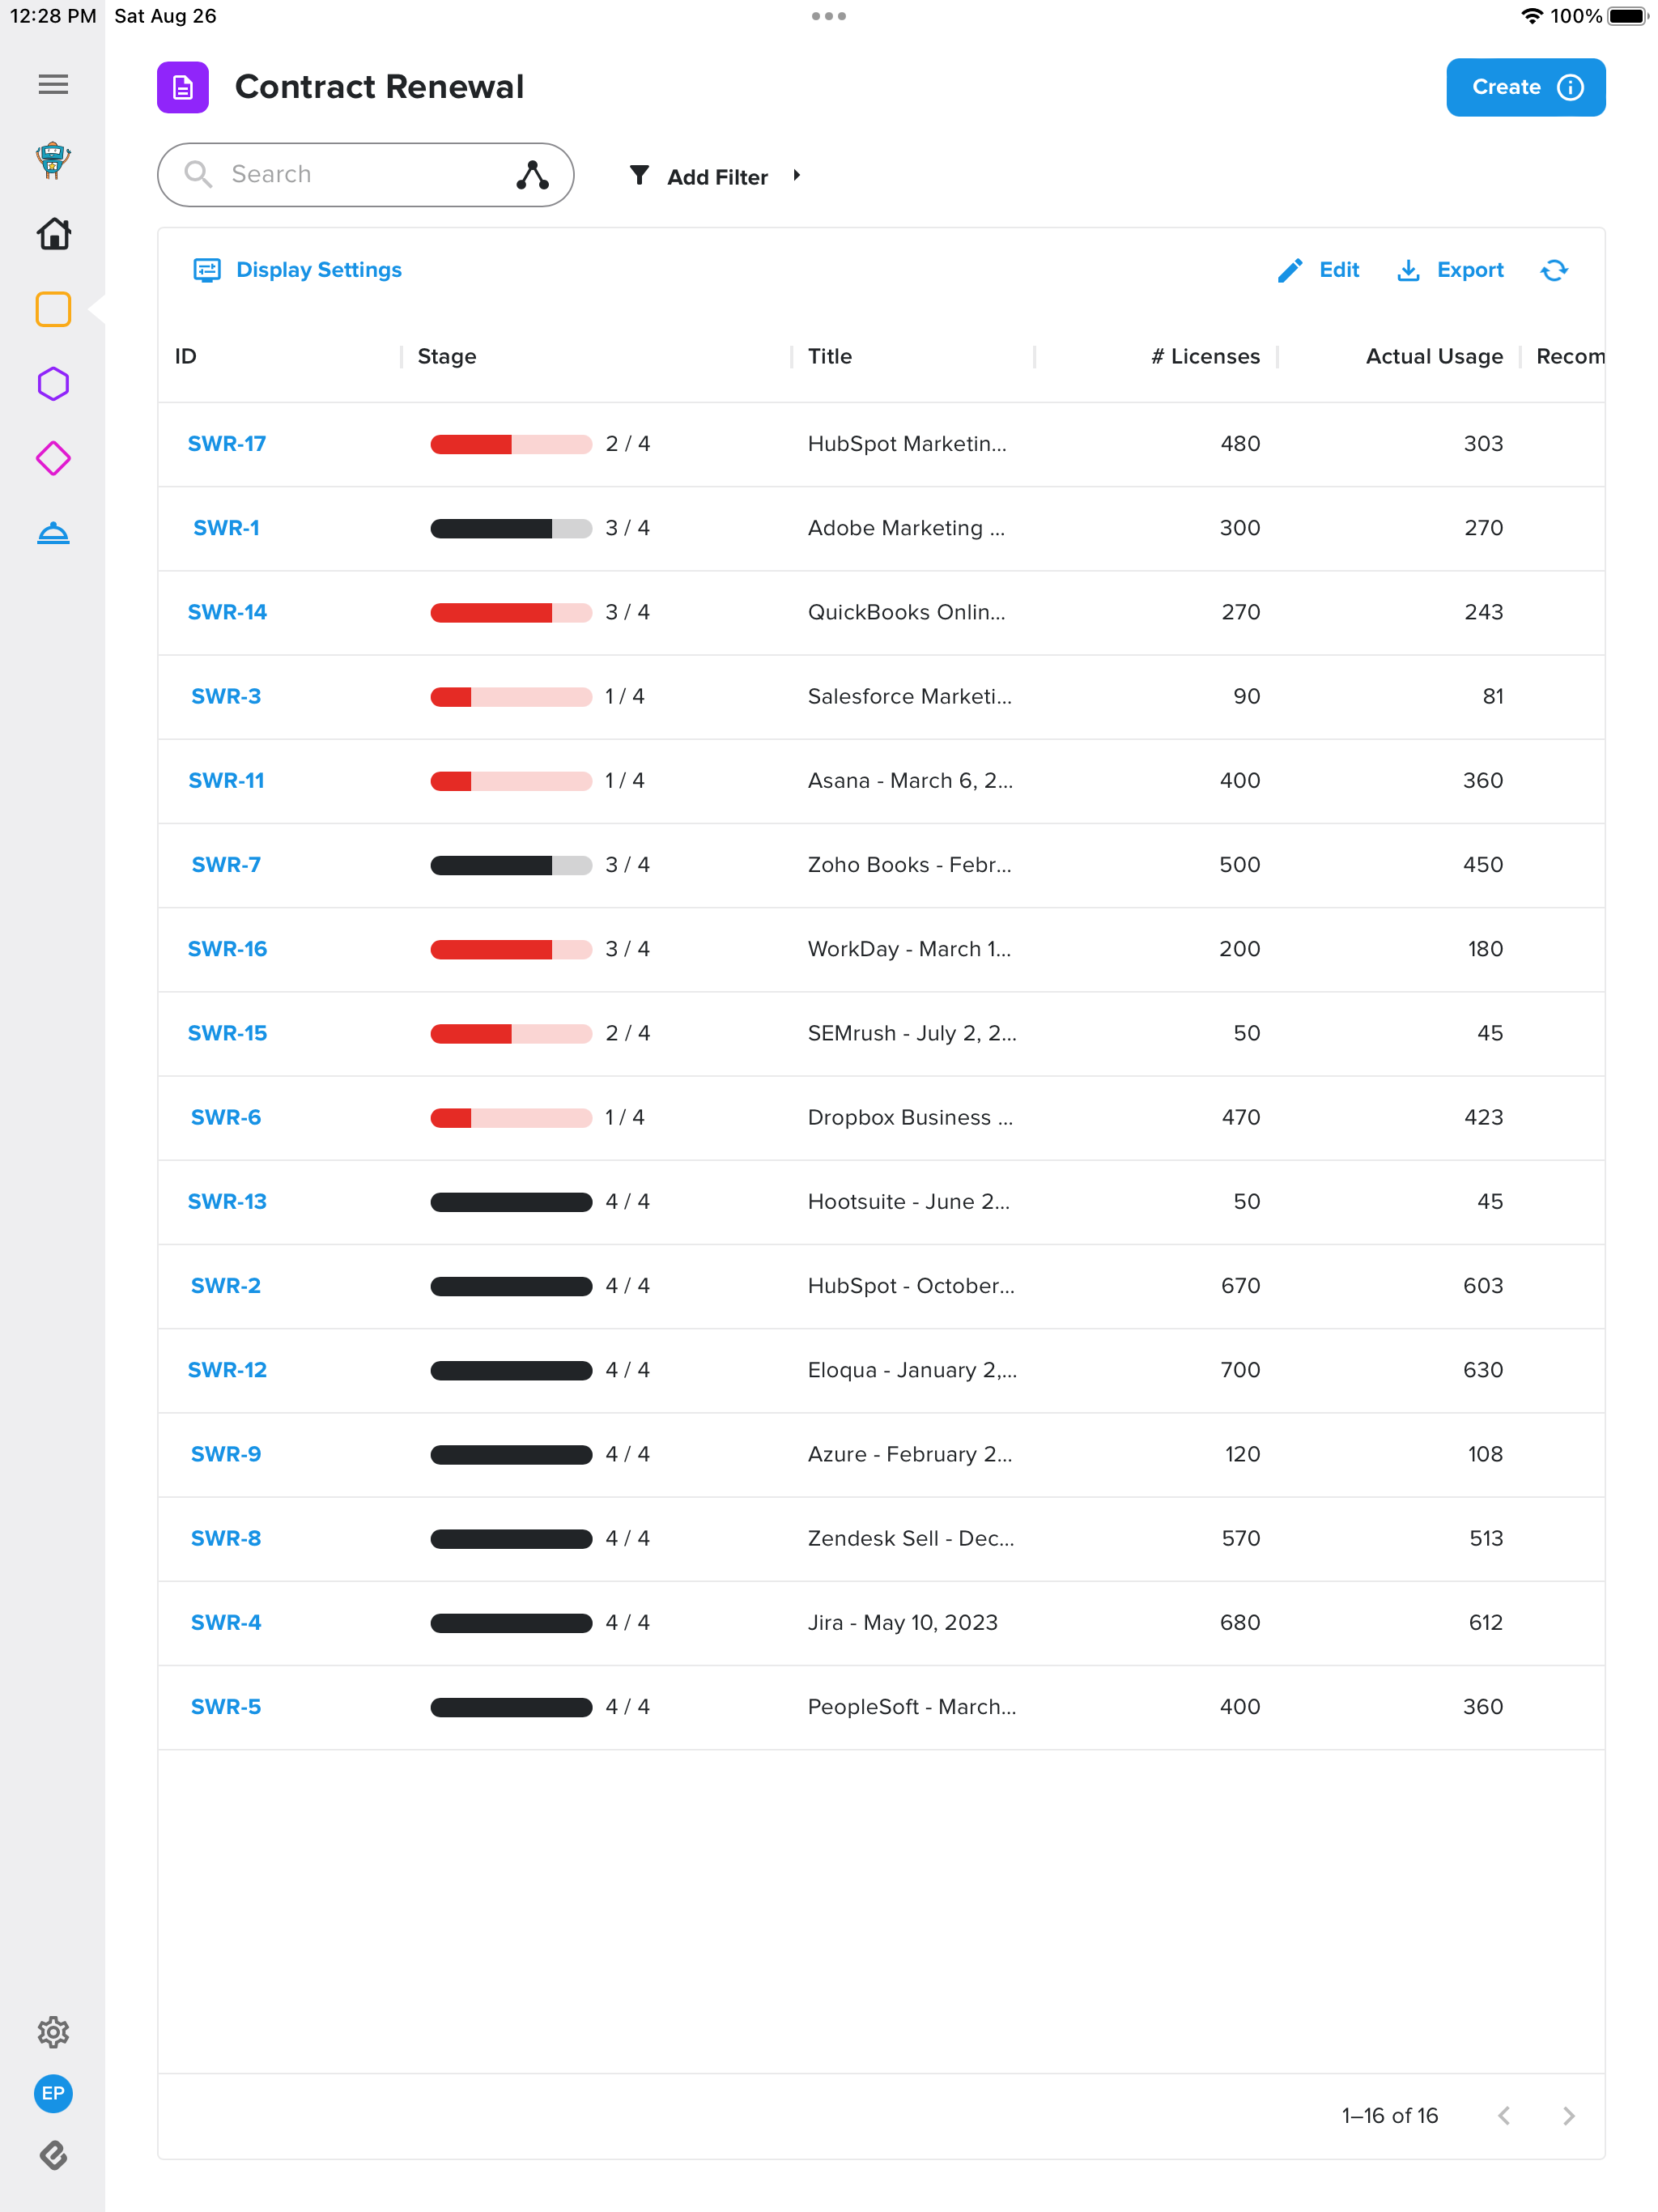
Task: Open record SWR-17
Action: pos(227,444)
